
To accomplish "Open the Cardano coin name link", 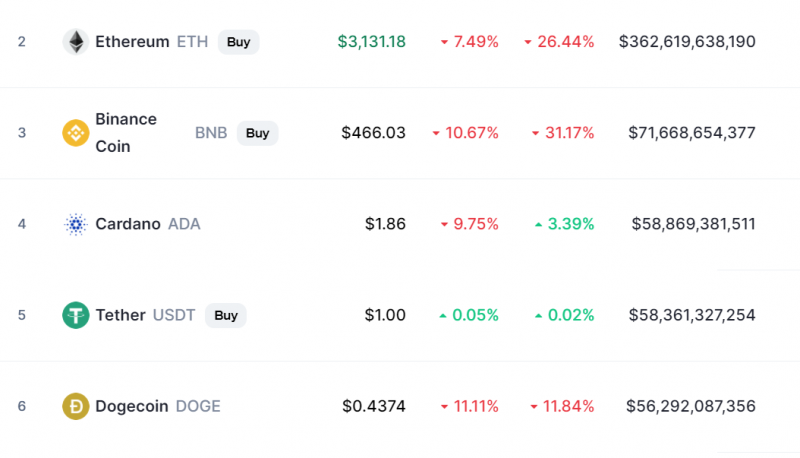I will tap(128, 224).
